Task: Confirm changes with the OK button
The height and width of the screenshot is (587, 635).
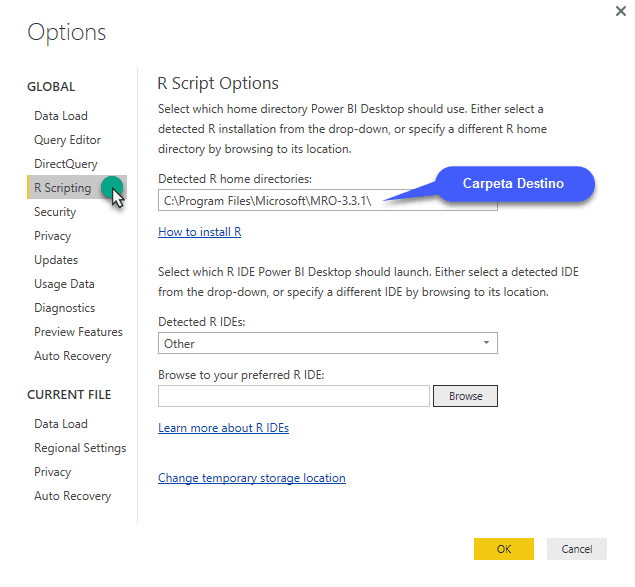Action: coord(503,549)
